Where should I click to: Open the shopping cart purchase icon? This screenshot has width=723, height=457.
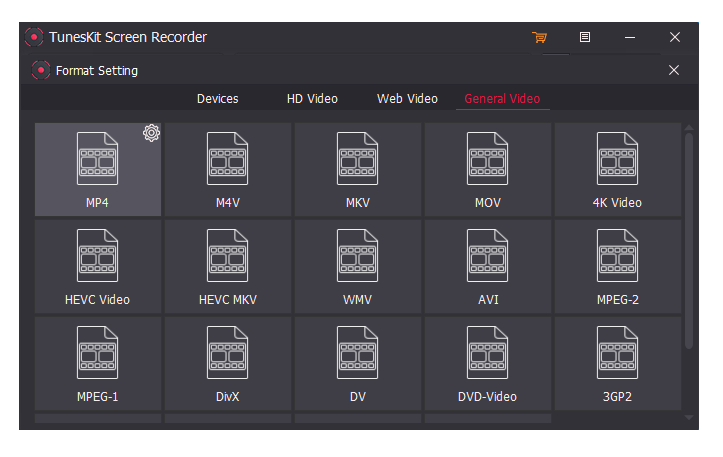point(539,37)
